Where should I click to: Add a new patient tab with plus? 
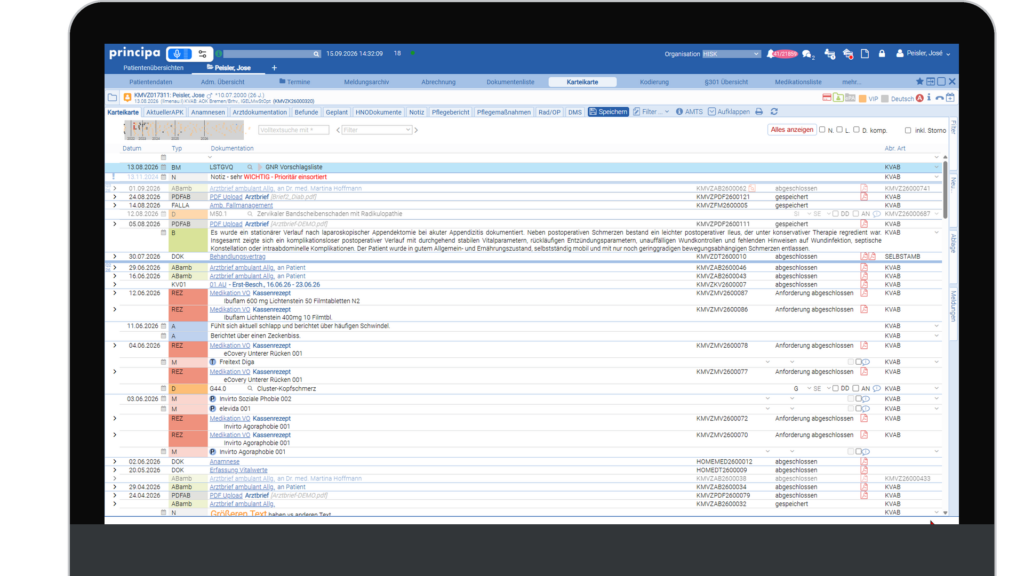coord(274,68)
